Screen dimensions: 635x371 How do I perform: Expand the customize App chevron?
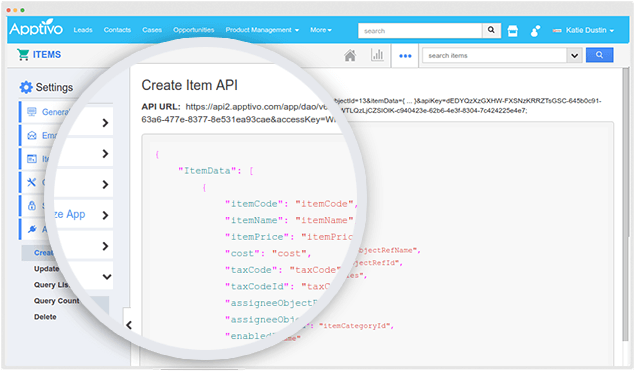click(x=105, y=215)
